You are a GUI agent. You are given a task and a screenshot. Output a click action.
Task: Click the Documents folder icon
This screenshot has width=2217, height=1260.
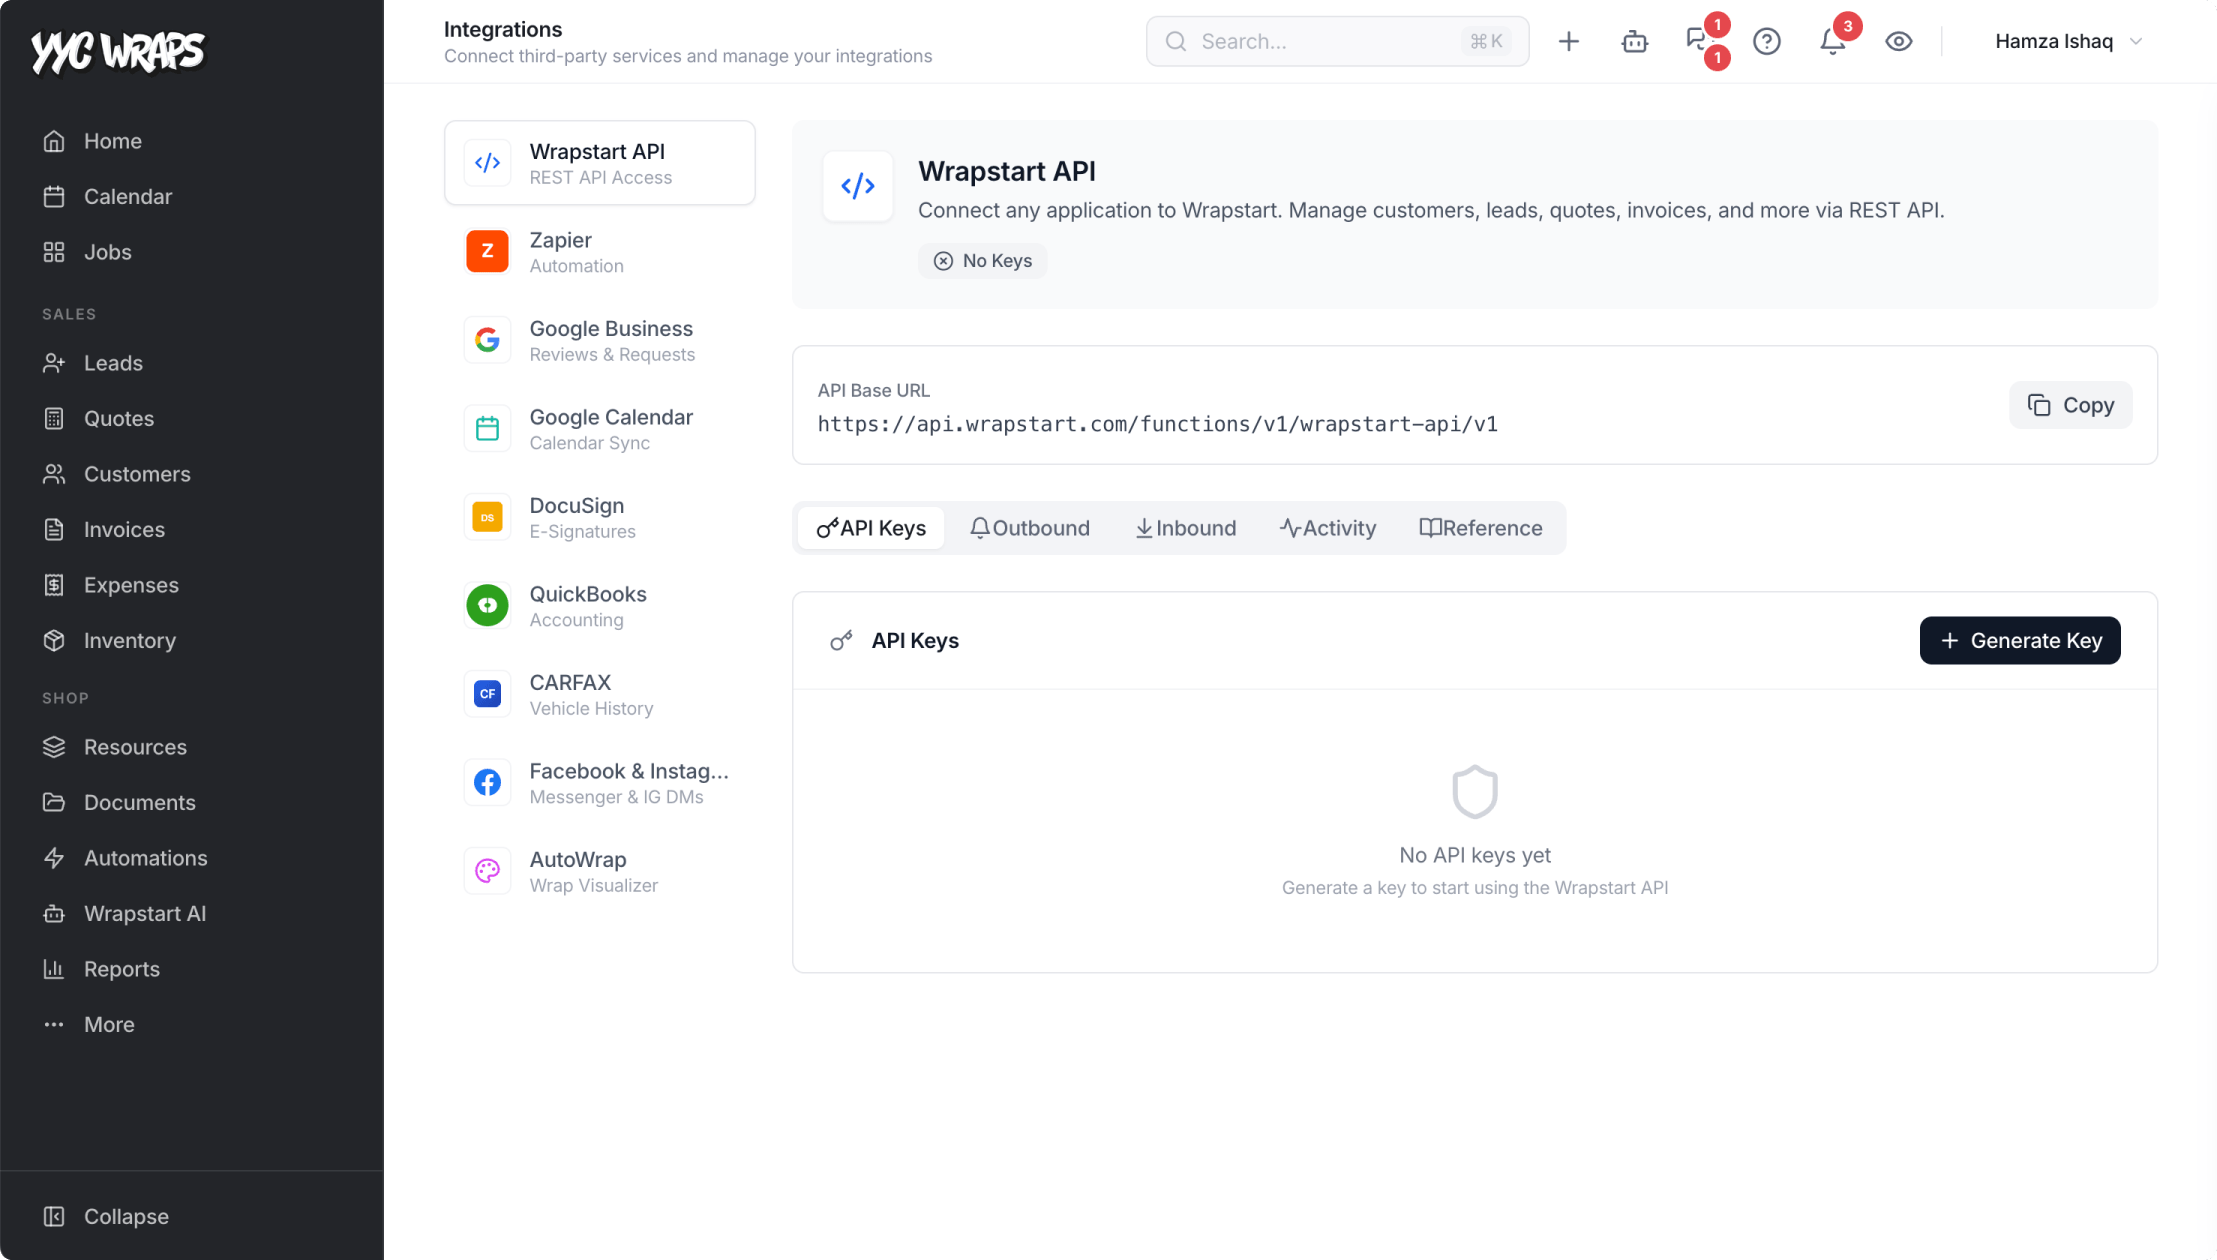click(x=54, y=803)
